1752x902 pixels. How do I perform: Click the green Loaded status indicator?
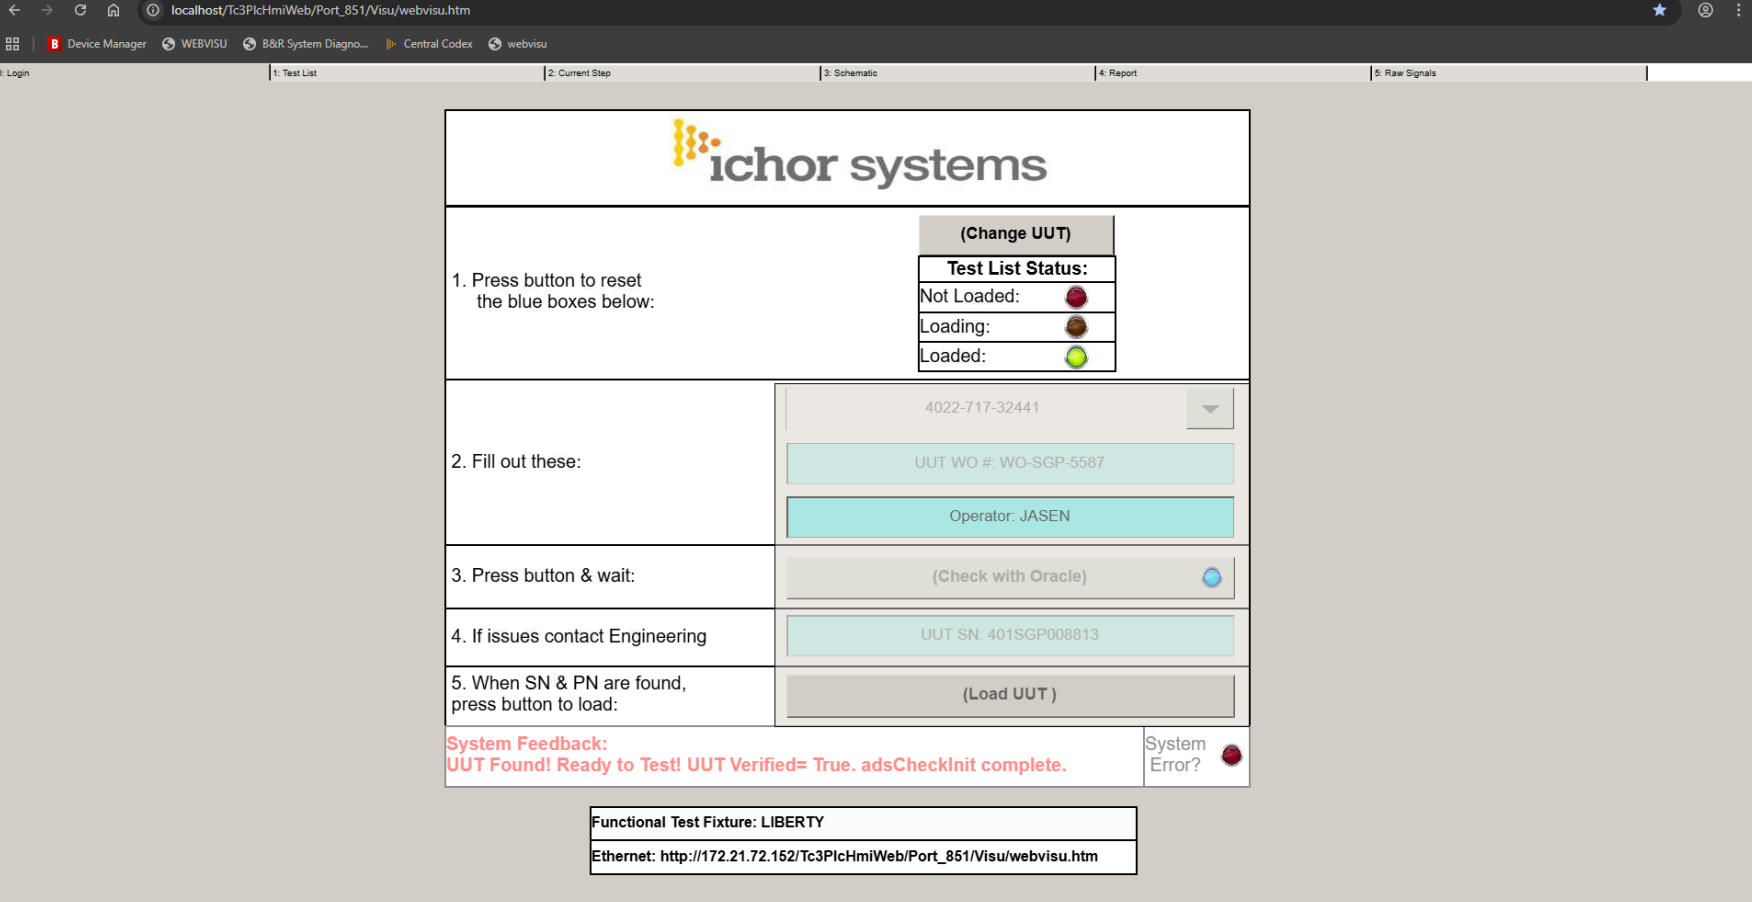click(x=1076, y=357)
